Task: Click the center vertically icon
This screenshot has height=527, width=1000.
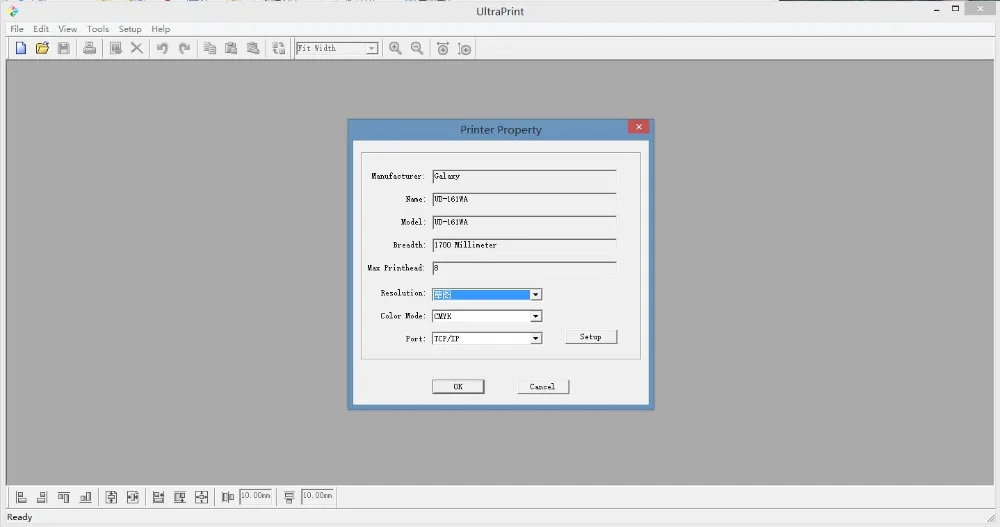Action: click(x=111, y=497)
